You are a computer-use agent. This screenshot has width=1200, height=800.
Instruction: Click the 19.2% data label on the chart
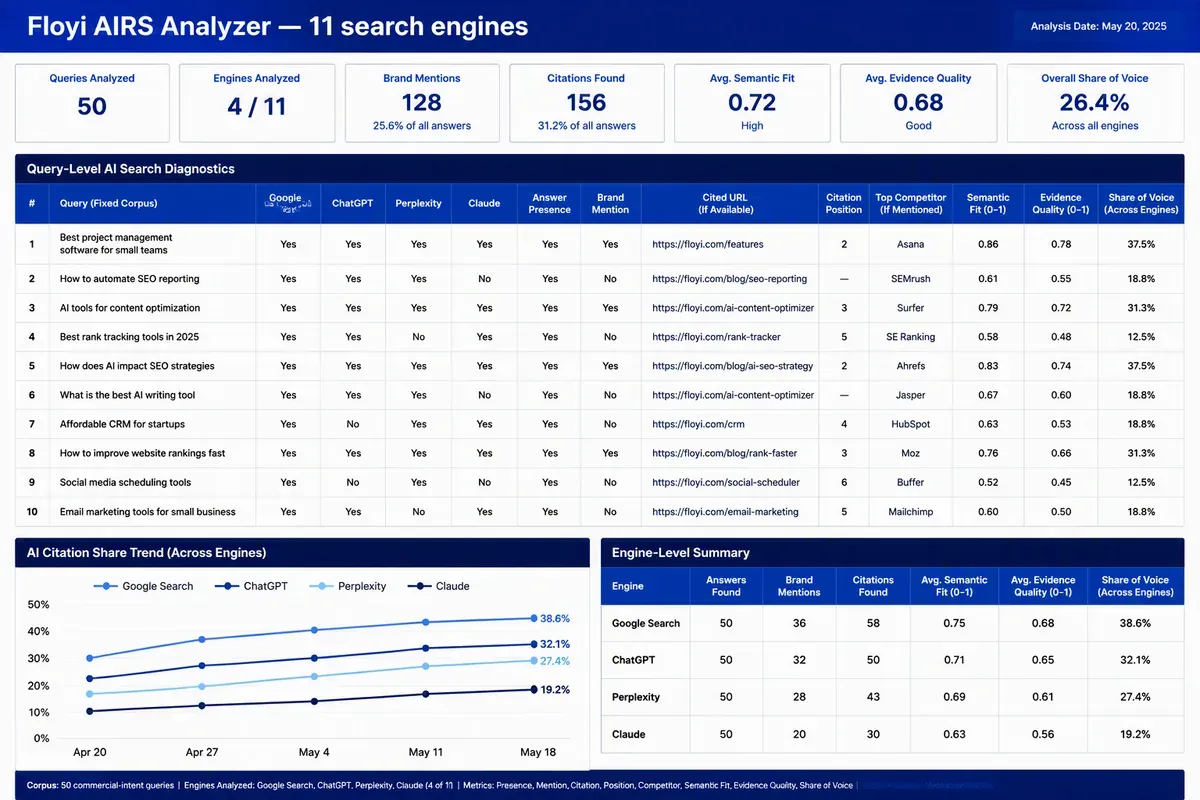(555, 689)
